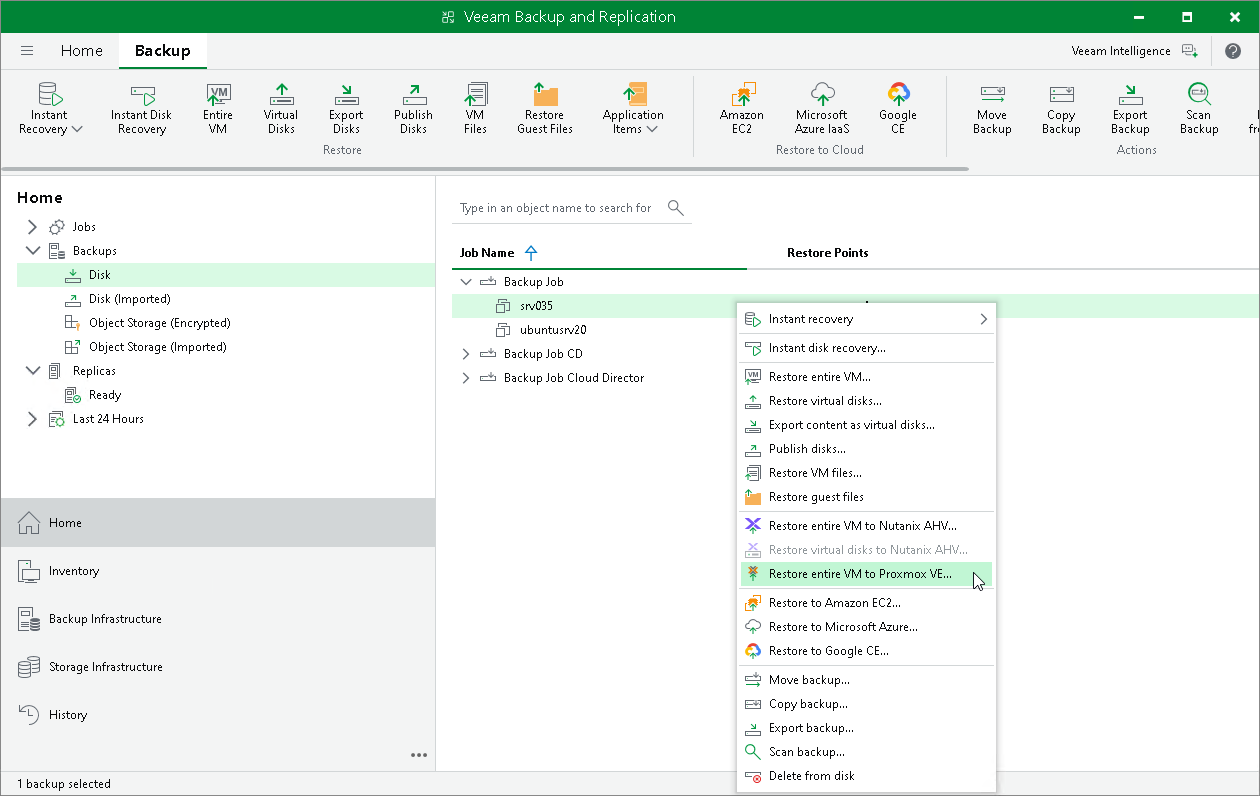Viewport: 1260px width, 796px height.
Task: Open the Application Items dropdown
Action: coord(633,108)
